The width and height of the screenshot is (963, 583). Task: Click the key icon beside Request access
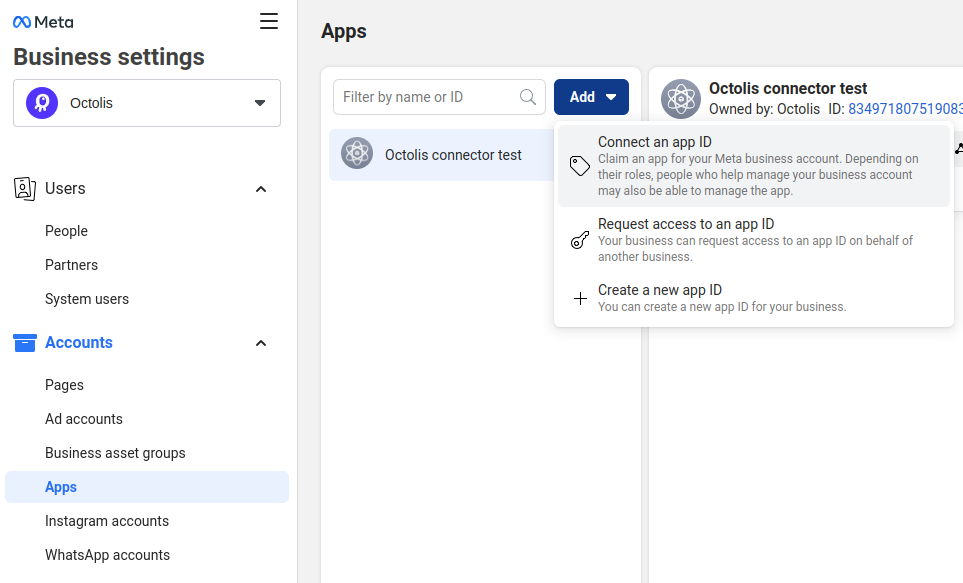tap(580, 240)
